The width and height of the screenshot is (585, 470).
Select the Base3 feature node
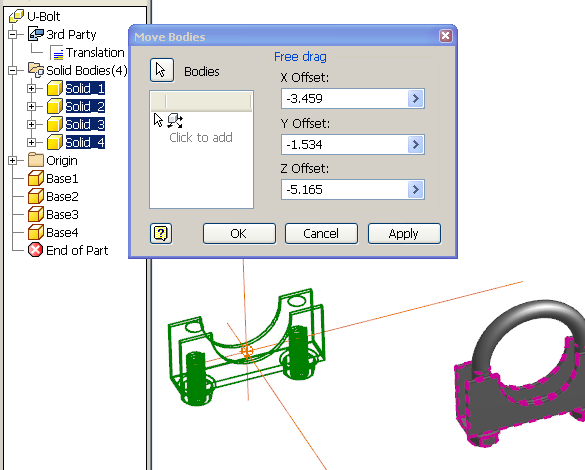[x=53, y=214]
